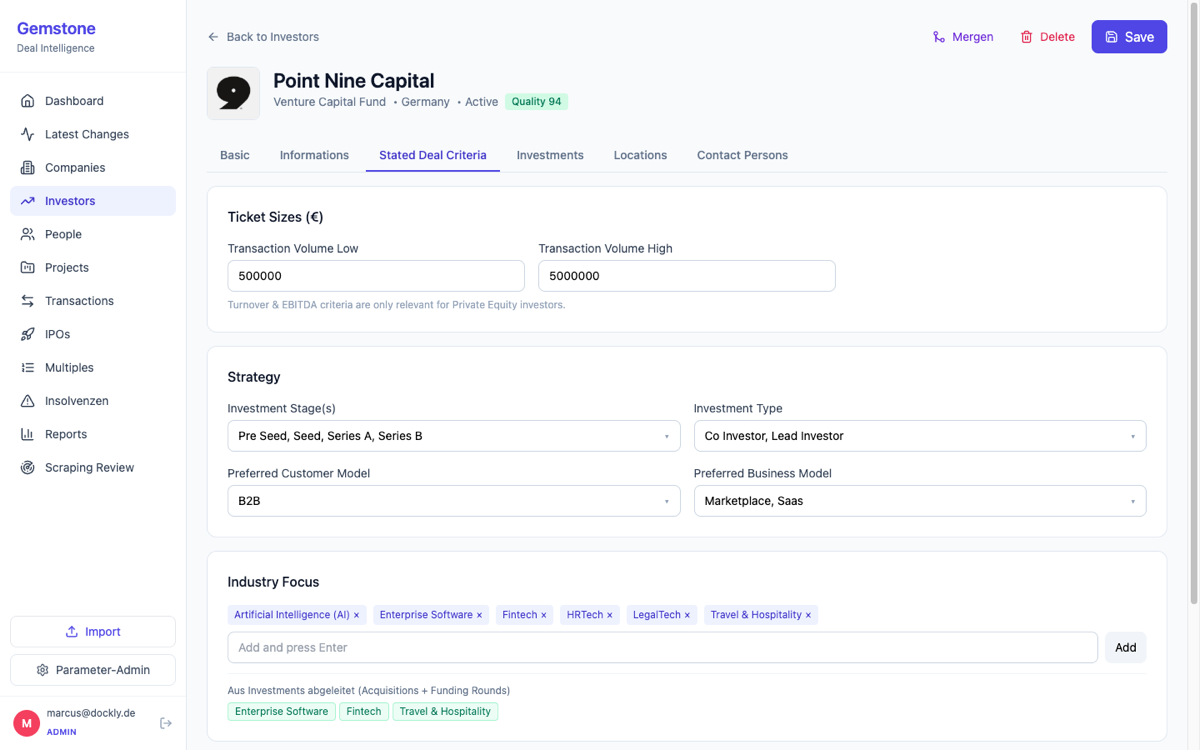Screen dimensions: 1200x750
Task: Click the Quality 94 badge
Action: (537, 102)
